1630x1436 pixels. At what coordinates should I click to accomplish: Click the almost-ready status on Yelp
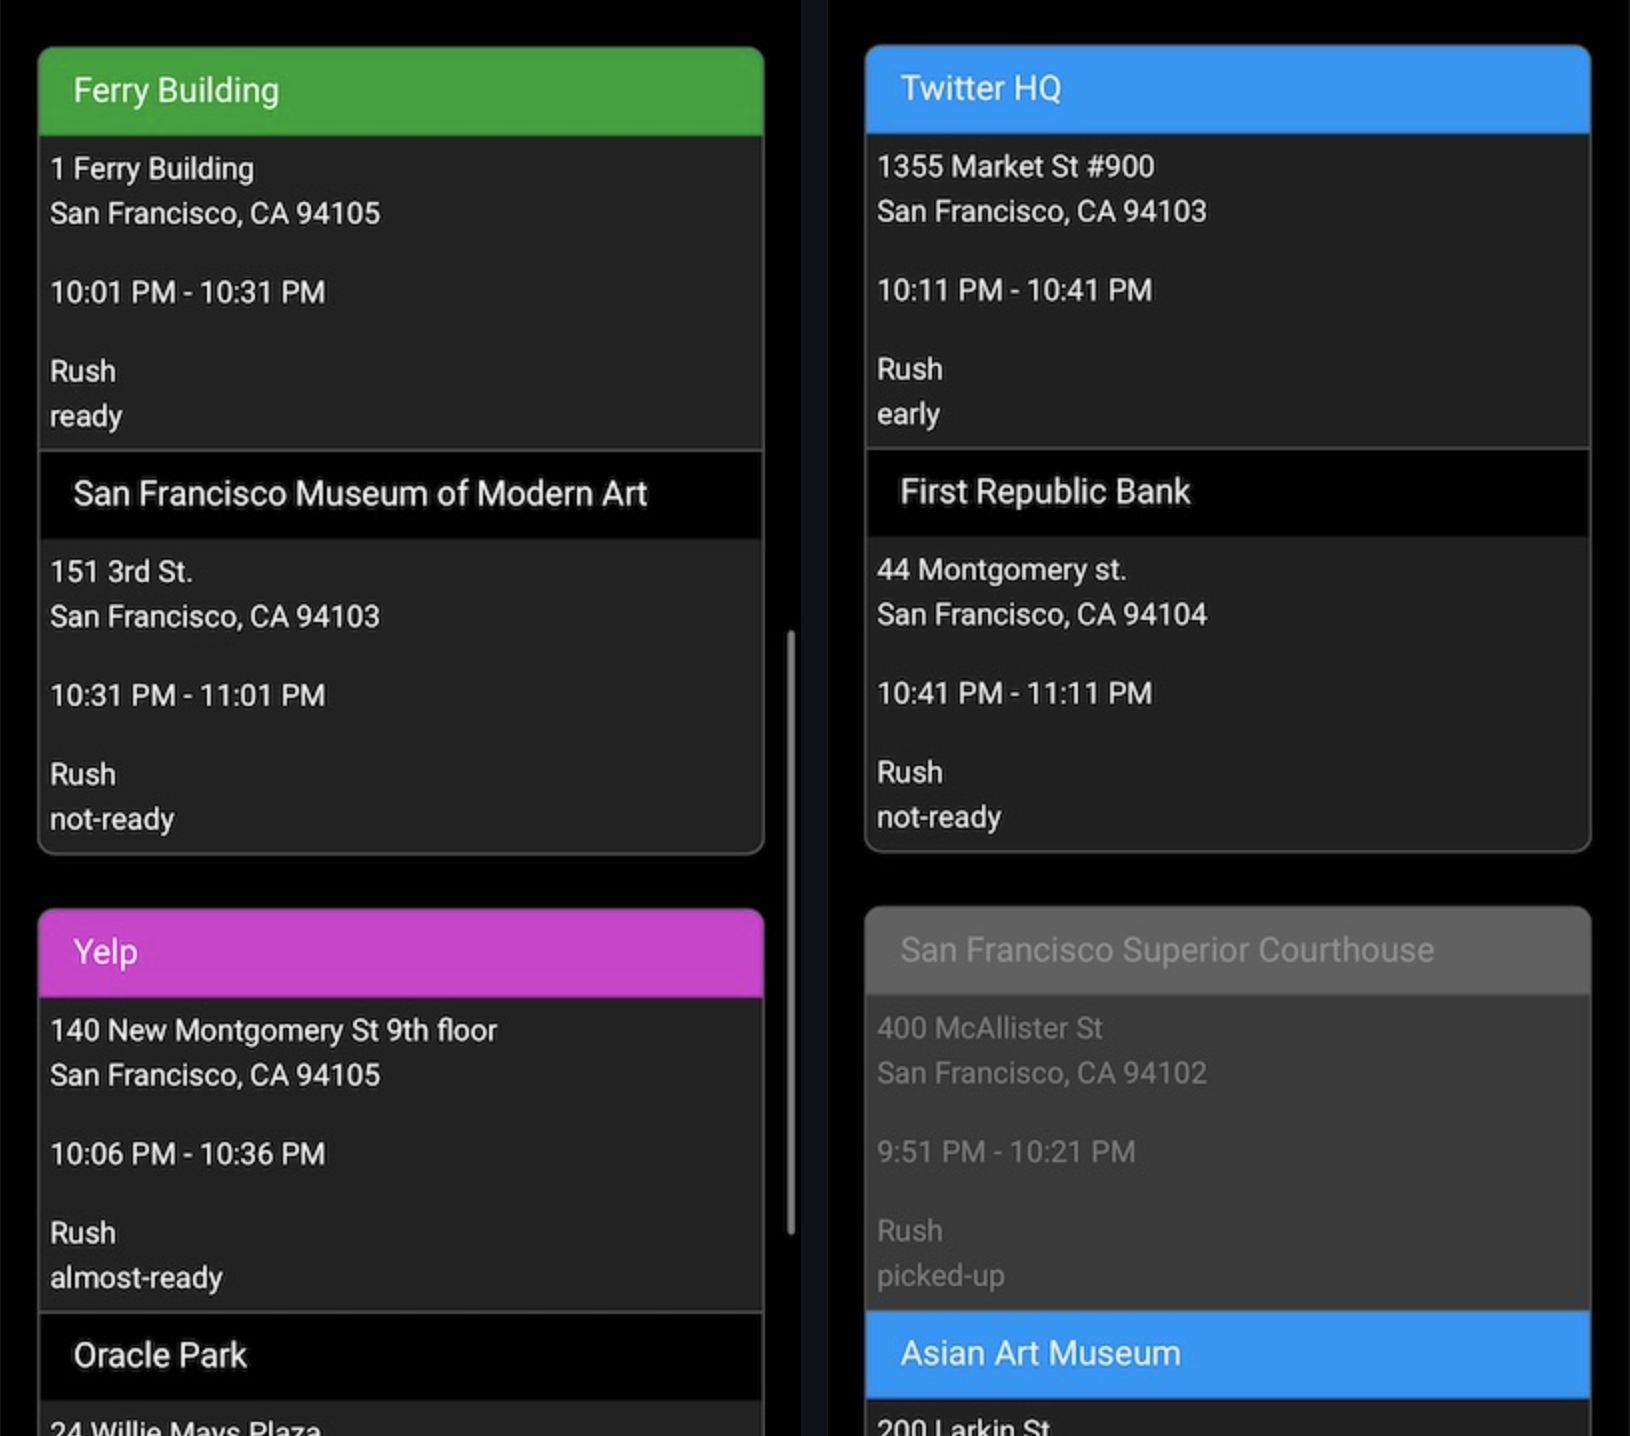coord(136,1278)
